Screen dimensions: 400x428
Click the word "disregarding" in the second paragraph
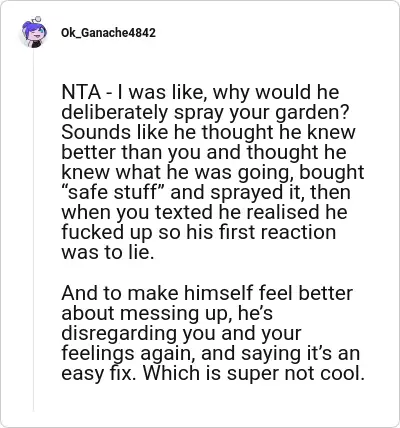click(x=119, y=334)
